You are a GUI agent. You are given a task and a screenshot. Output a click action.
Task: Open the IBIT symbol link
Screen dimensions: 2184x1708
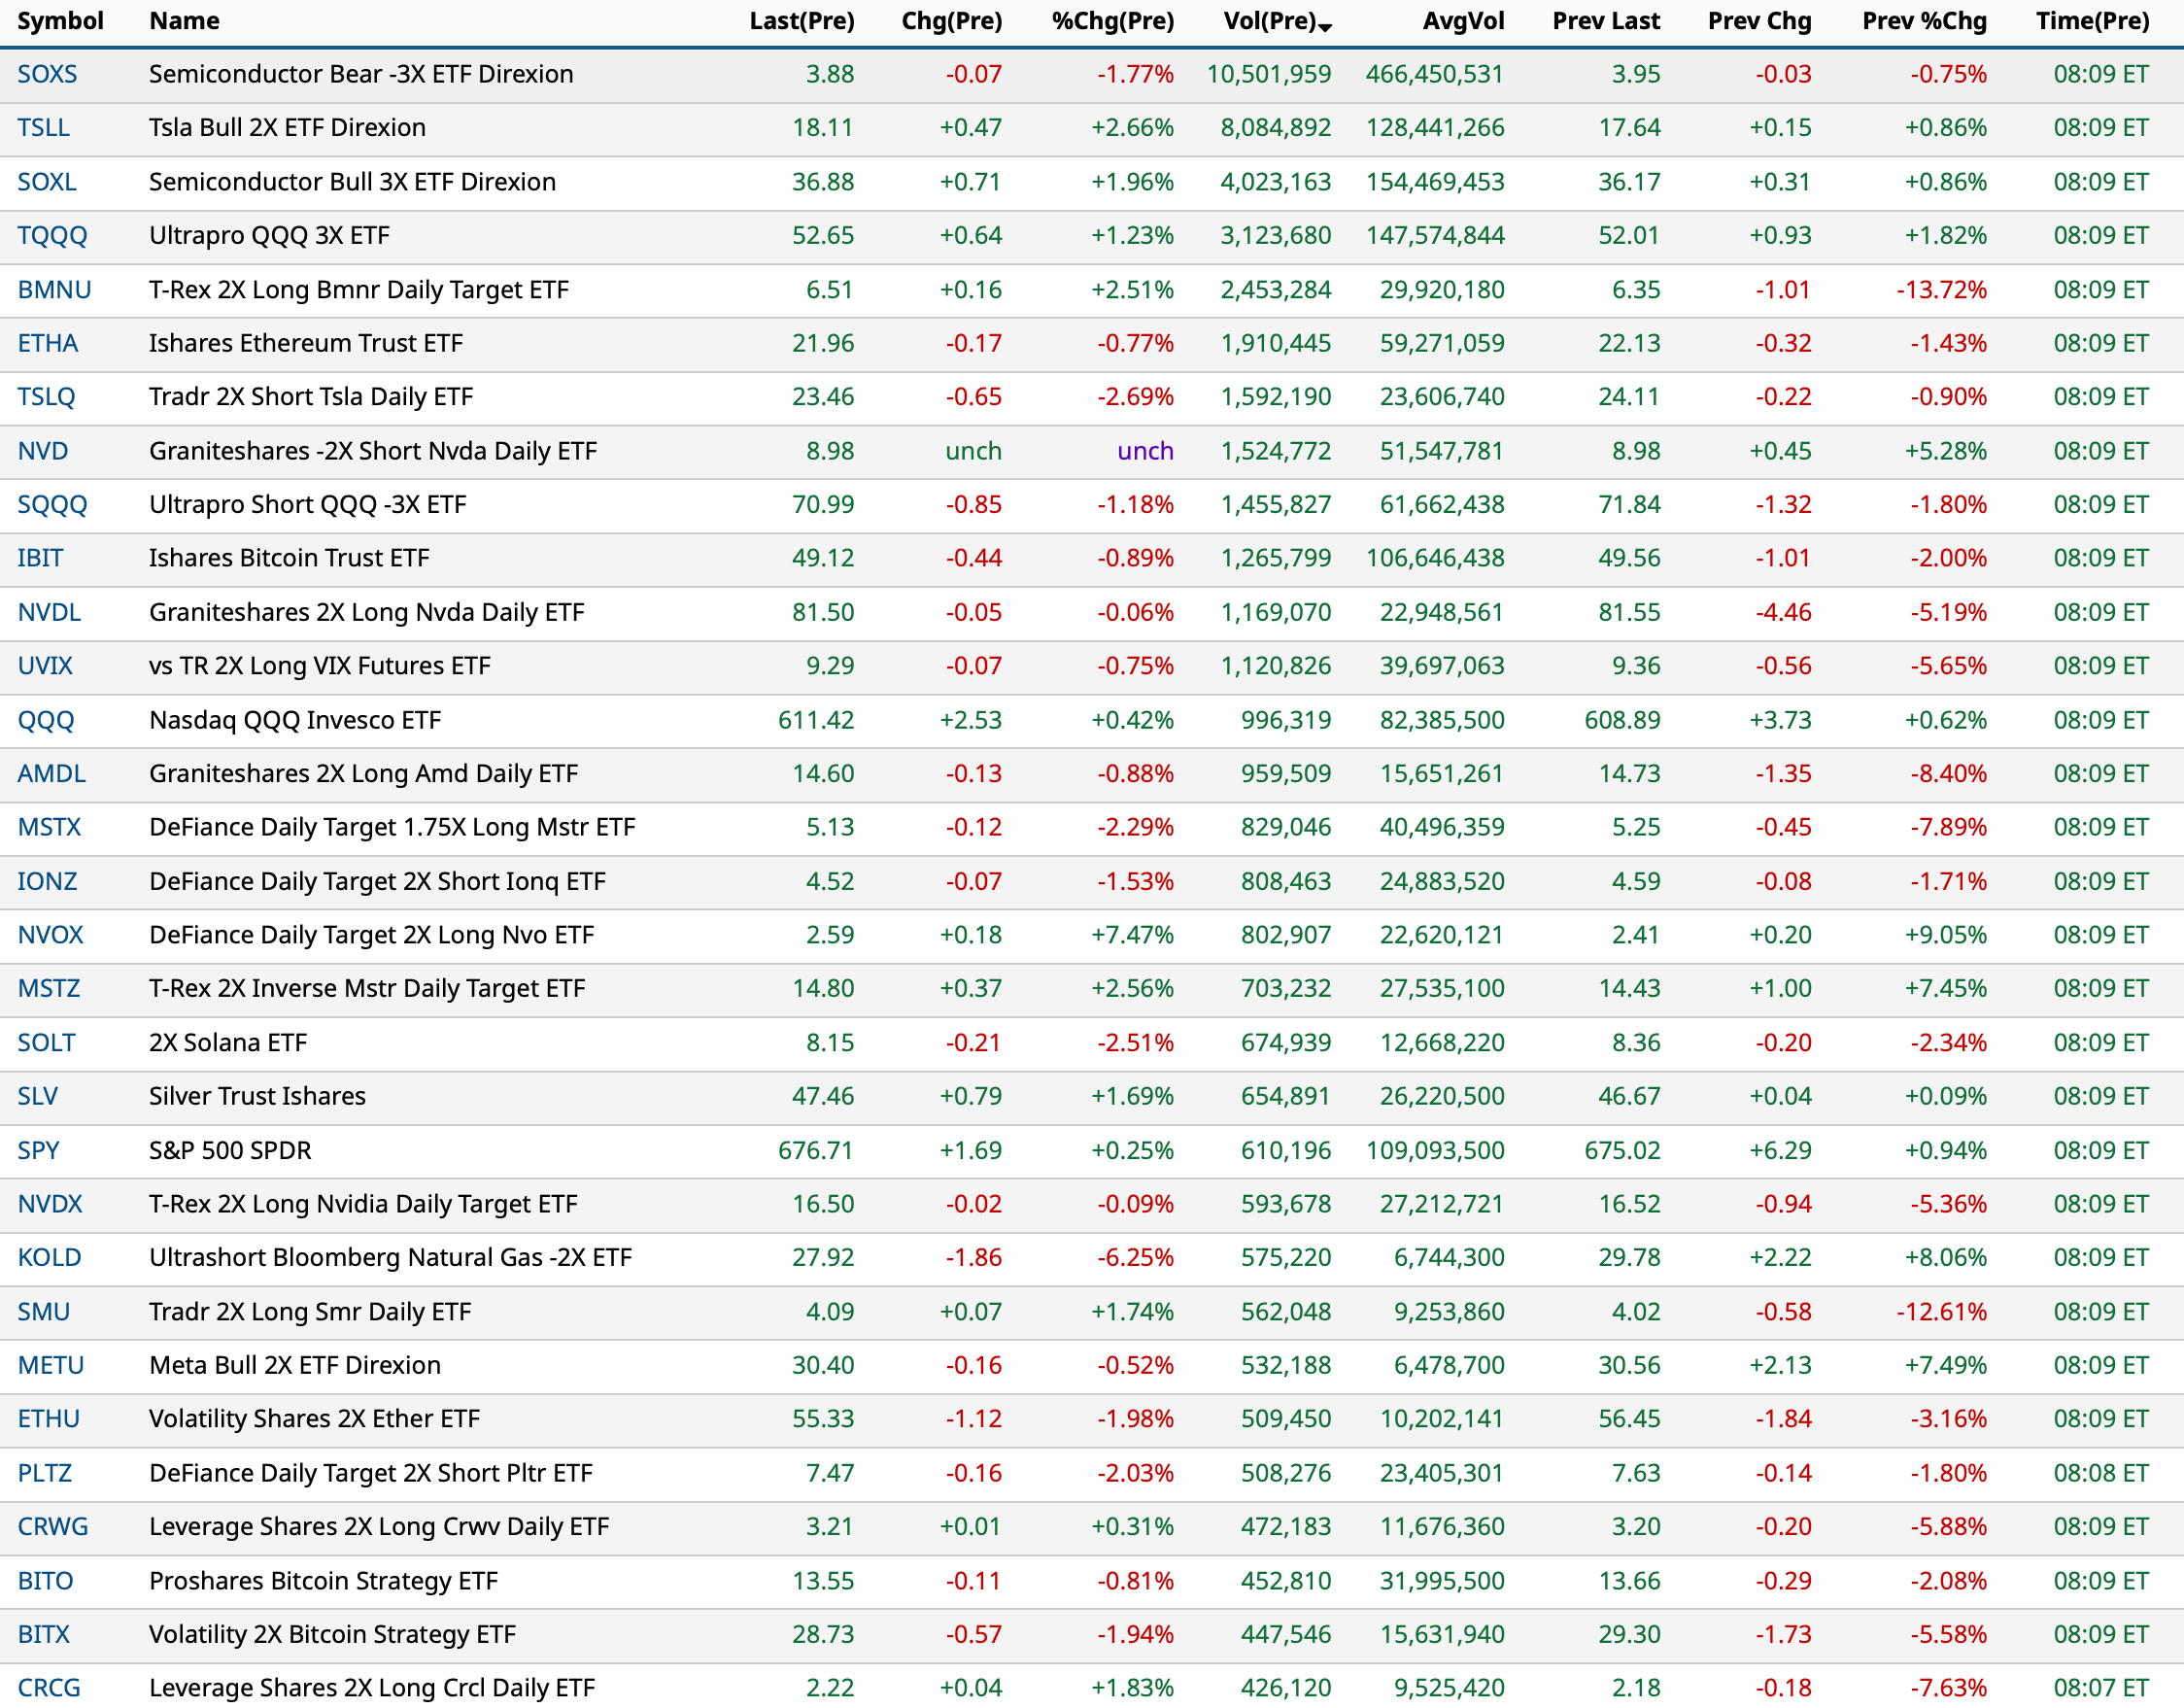40,559
